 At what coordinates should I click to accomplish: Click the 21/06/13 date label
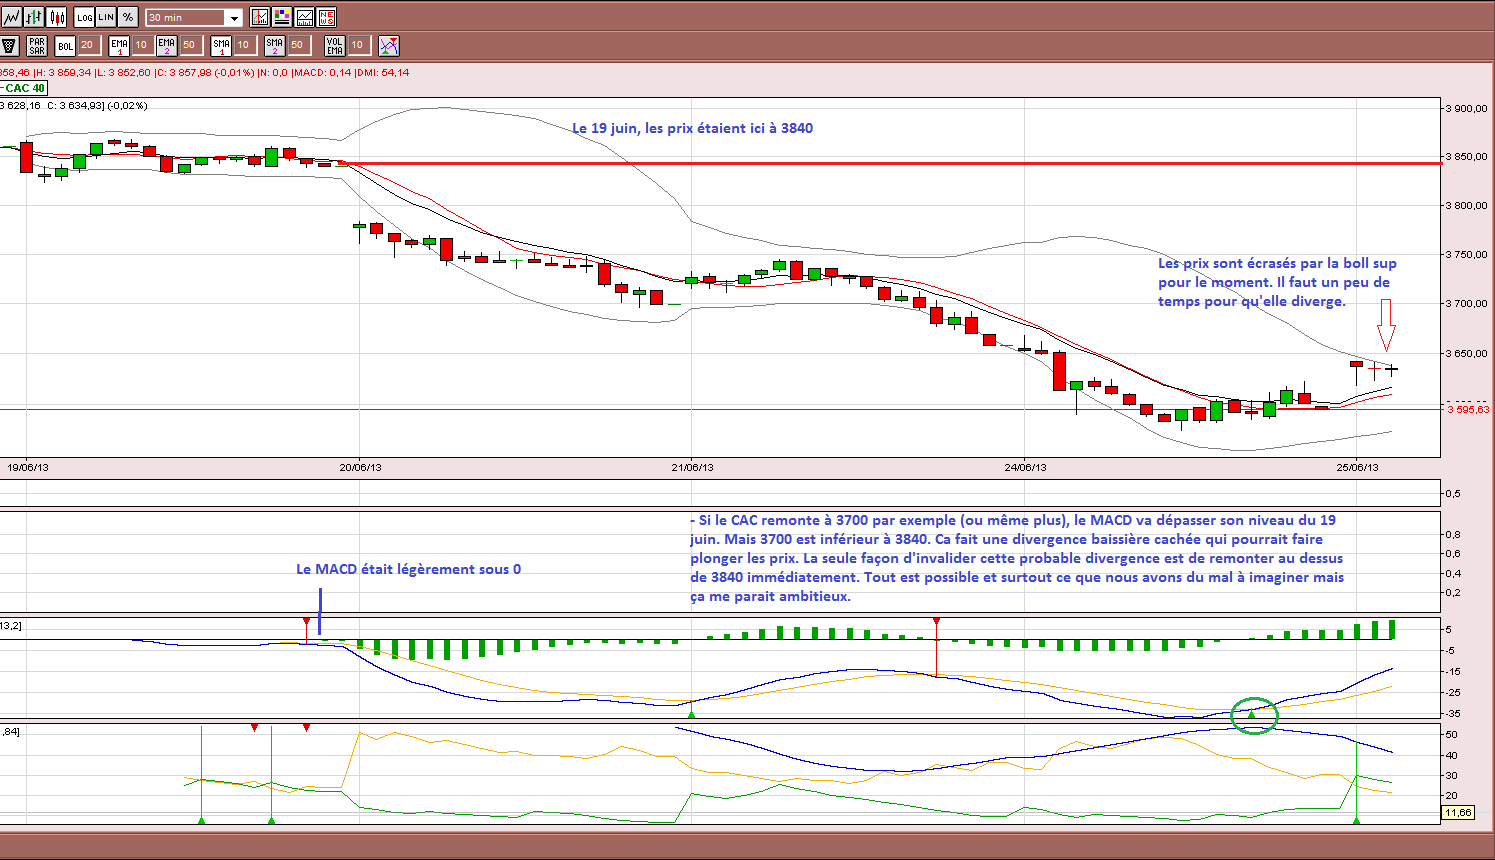tap(692, 467)
